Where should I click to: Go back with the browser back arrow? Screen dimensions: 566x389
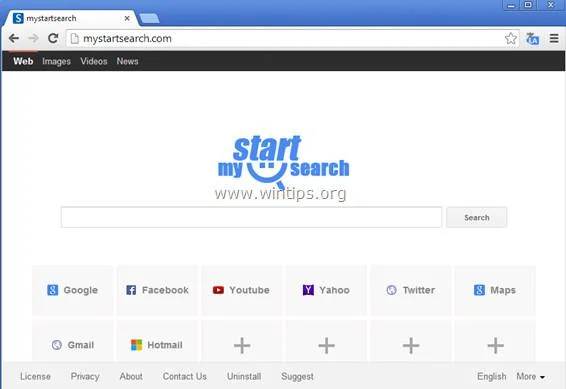14,38
